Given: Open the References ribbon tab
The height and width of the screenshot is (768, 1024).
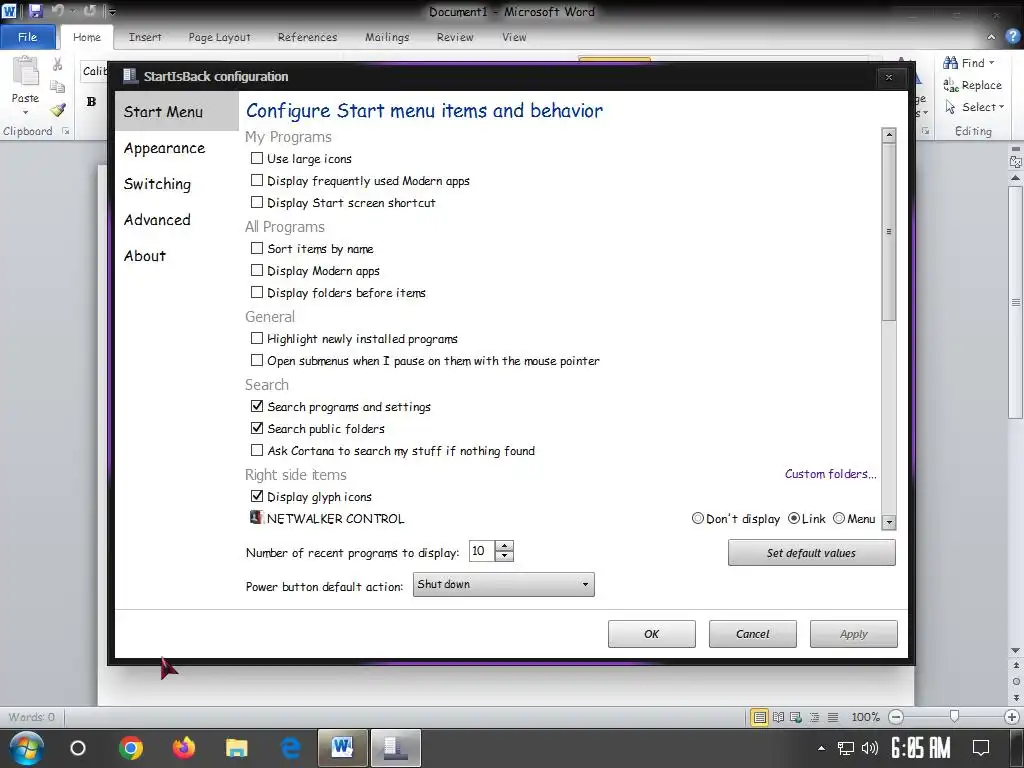Looking at the screenshot, I should point(308,37).
